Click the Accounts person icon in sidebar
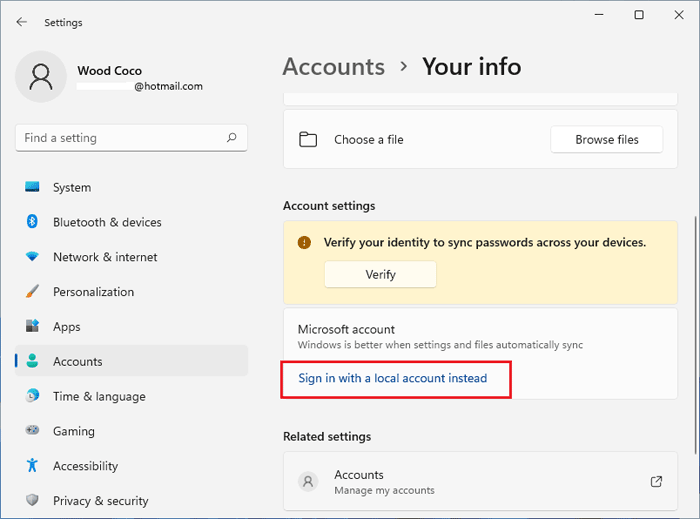The height and width of the screenshot is (519, 700). [32, 361]
